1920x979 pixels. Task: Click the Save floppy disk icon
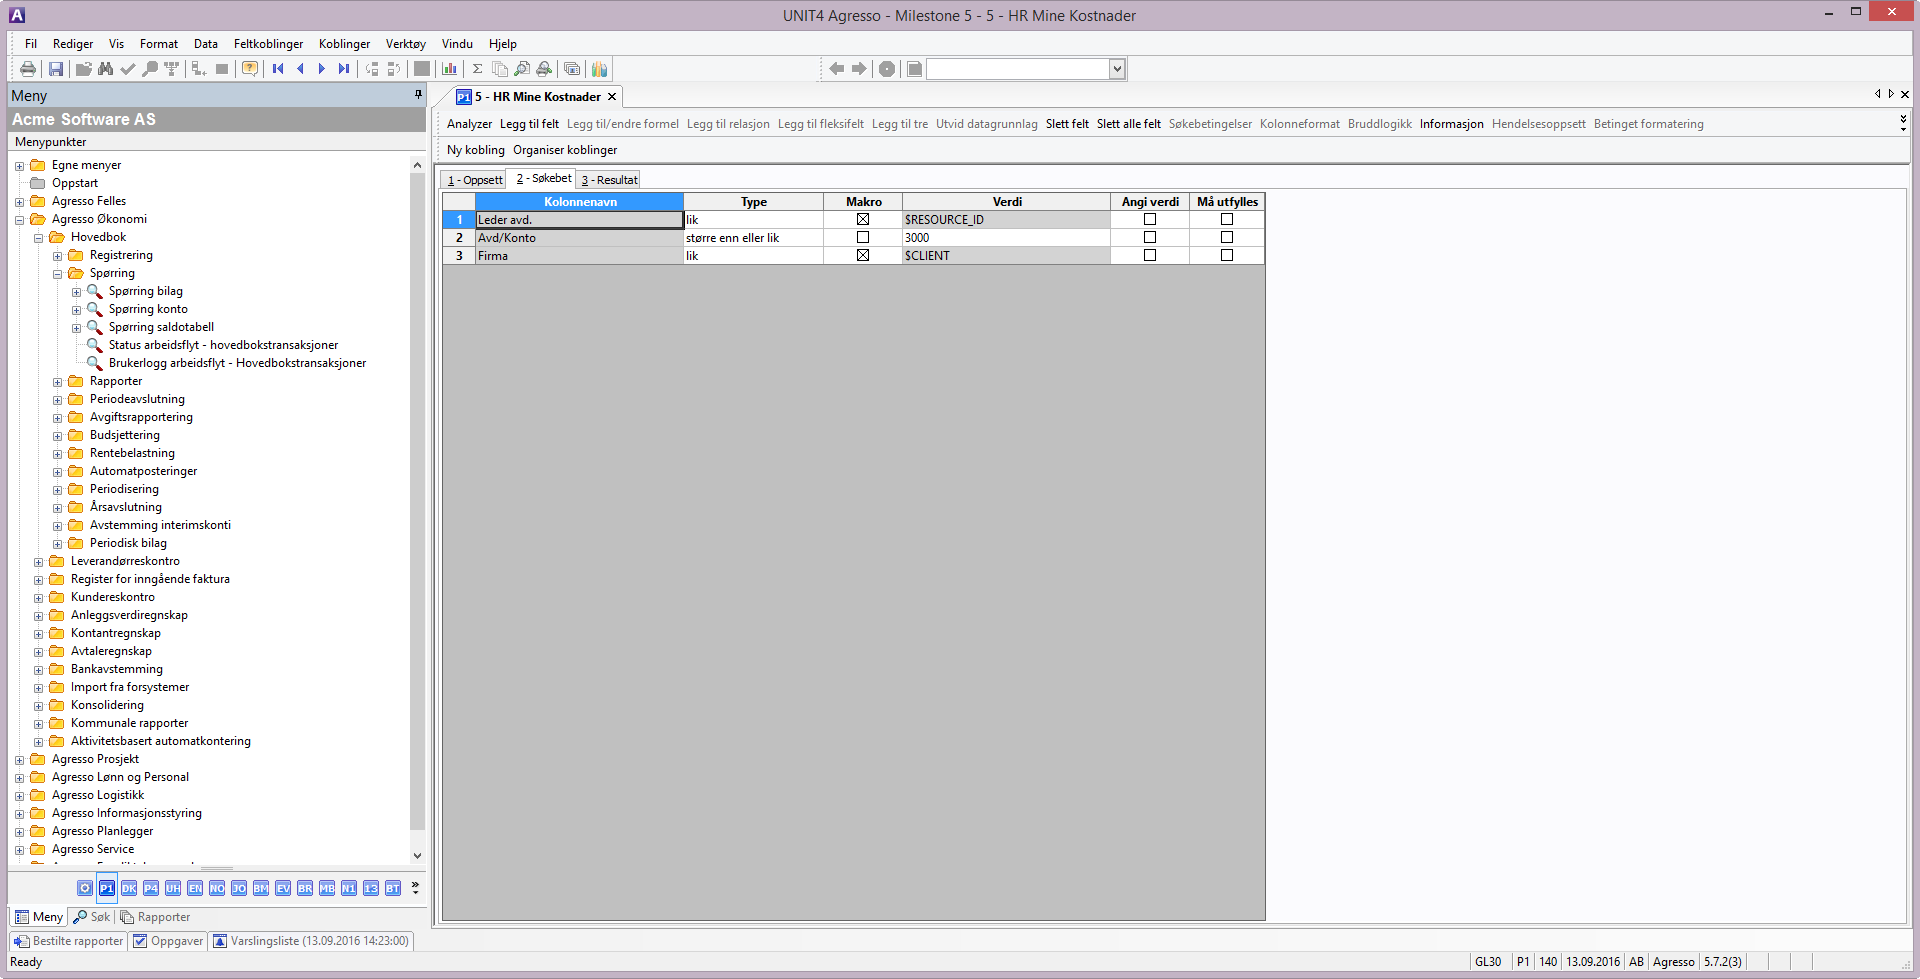[56, 69]
